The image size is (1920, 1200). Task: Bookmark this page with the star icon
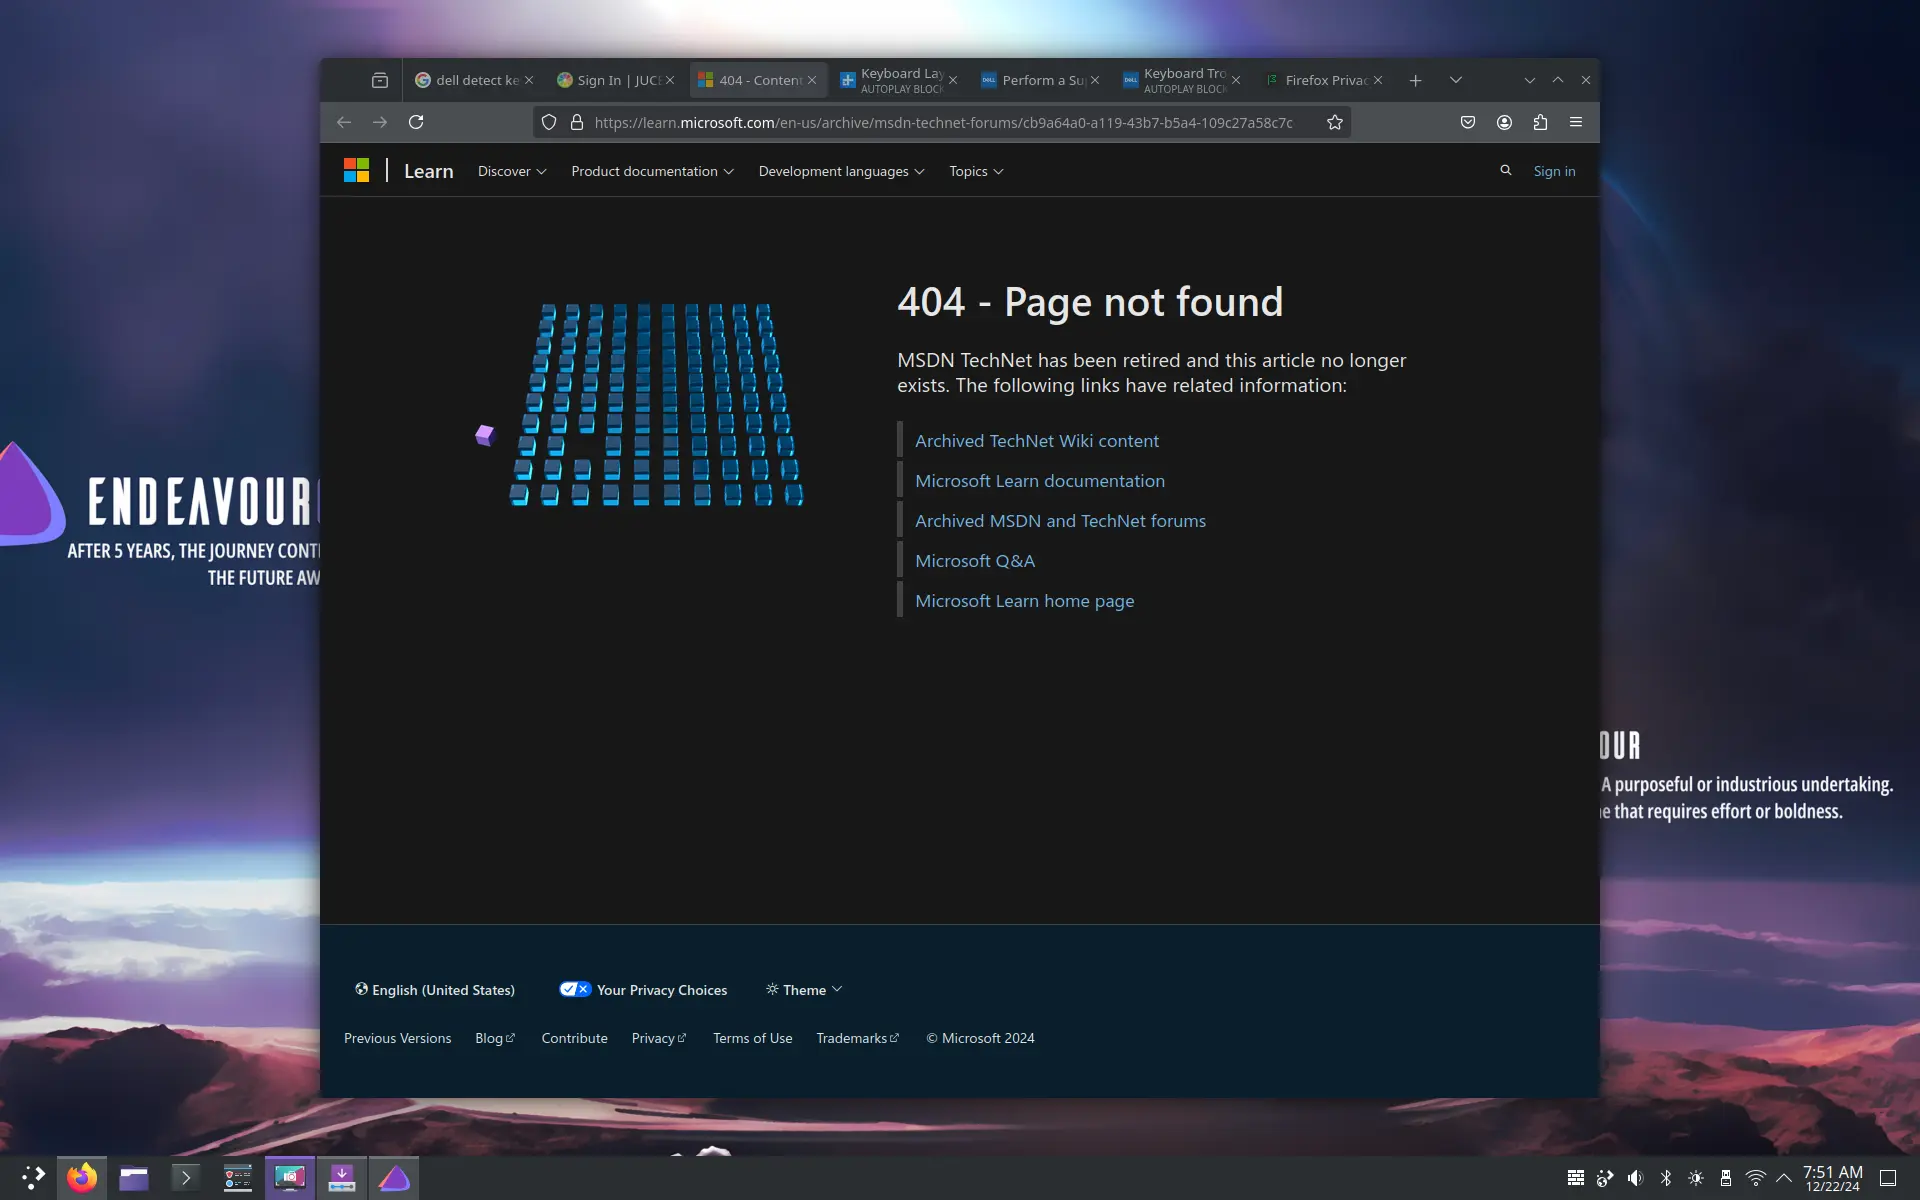(x=1334, y=122)
